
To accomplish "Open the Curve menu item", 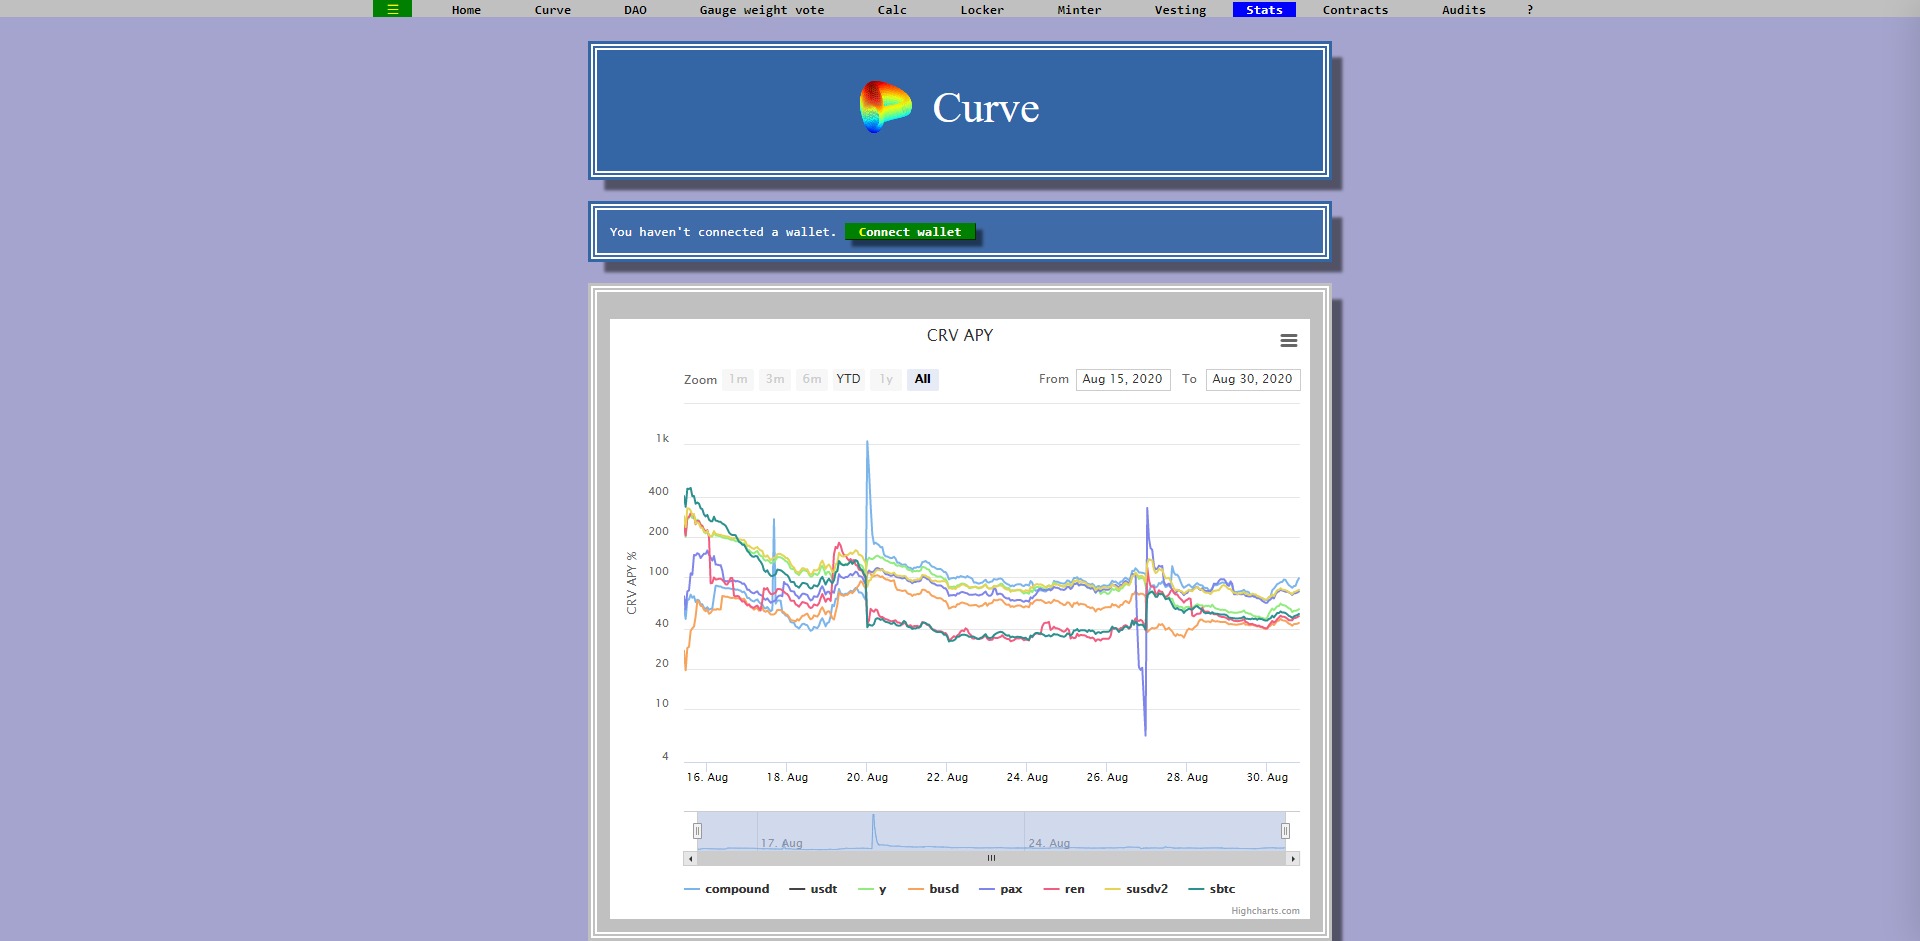I will (553, 10).
